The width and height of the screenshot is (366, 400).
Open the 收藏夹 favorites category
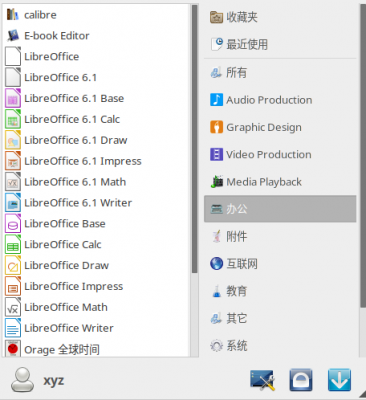pyautogui.click(x=280, y=17)
